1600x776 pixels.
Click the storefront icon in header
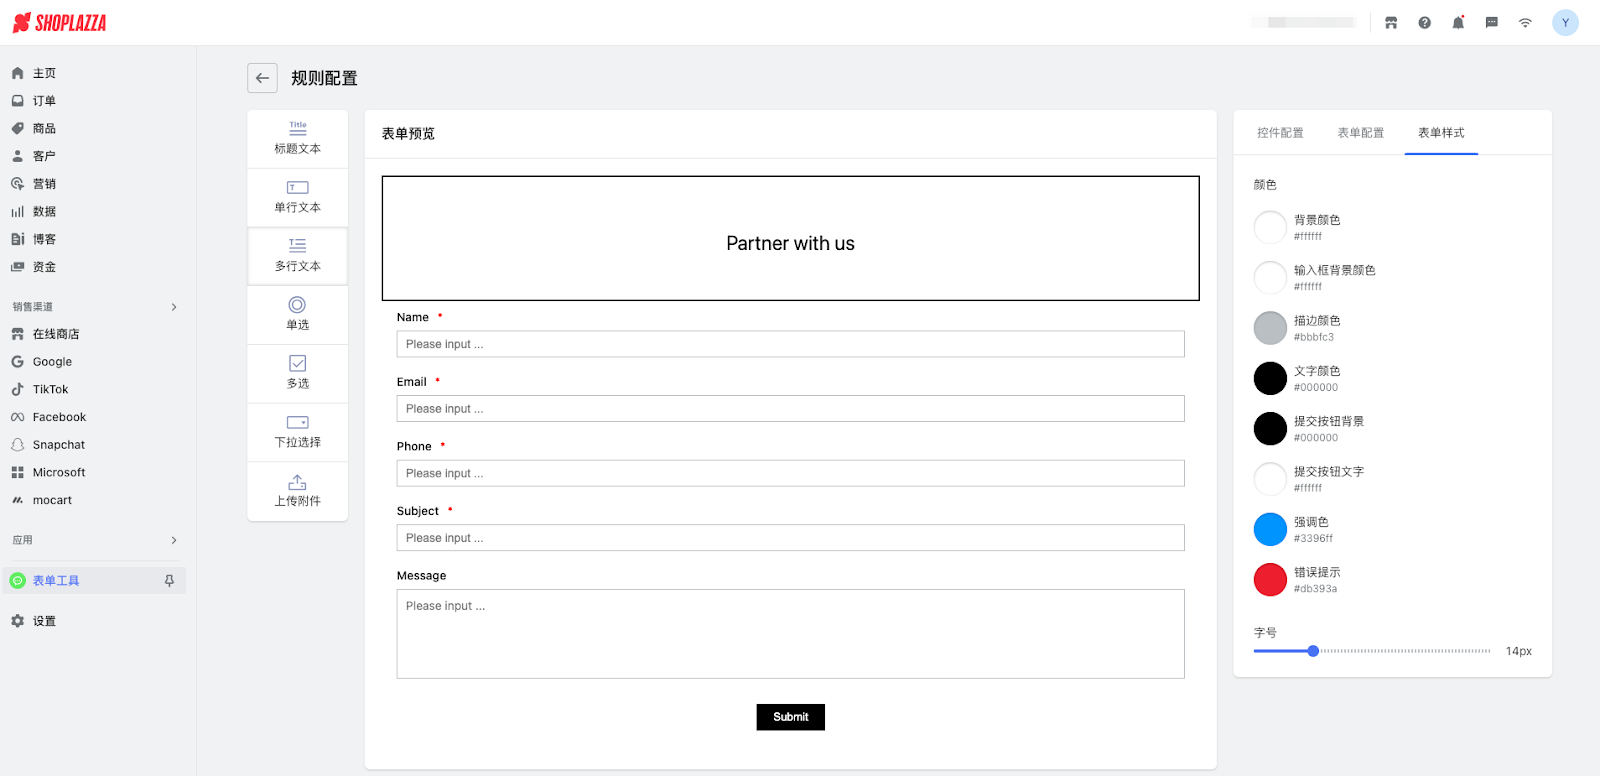(1391, 23)
